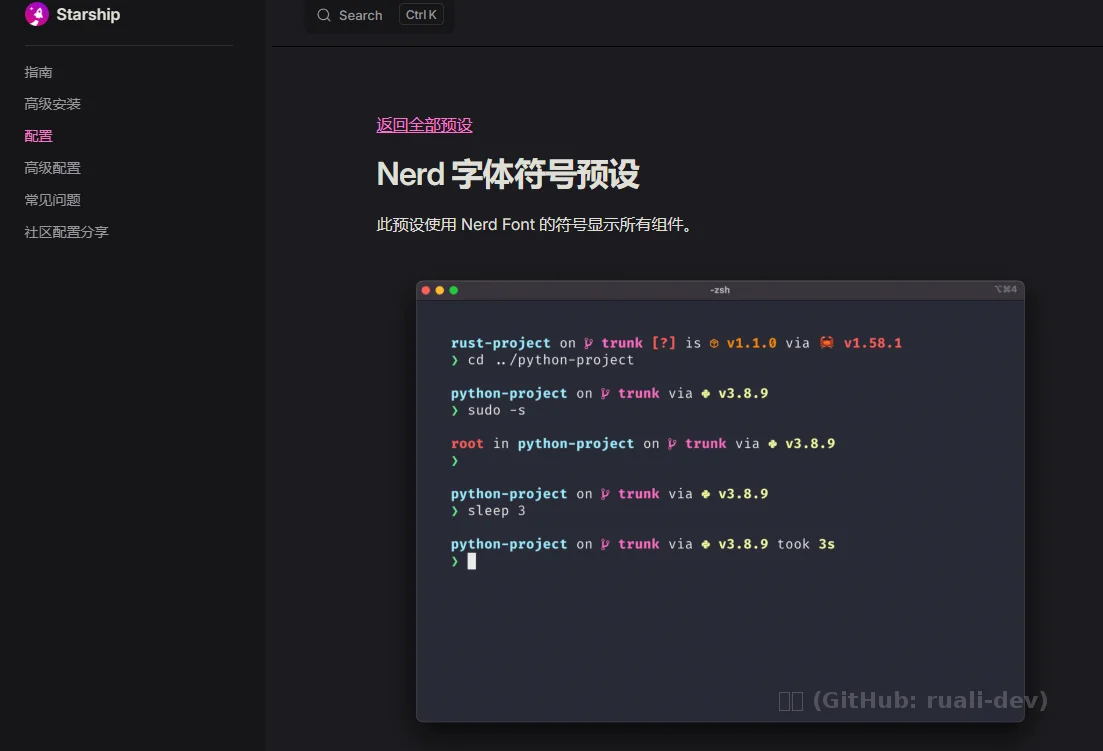Viewport: 1103px width, 751px height.
Task: Click the Starship site title text
Action: tap(88, 14)
